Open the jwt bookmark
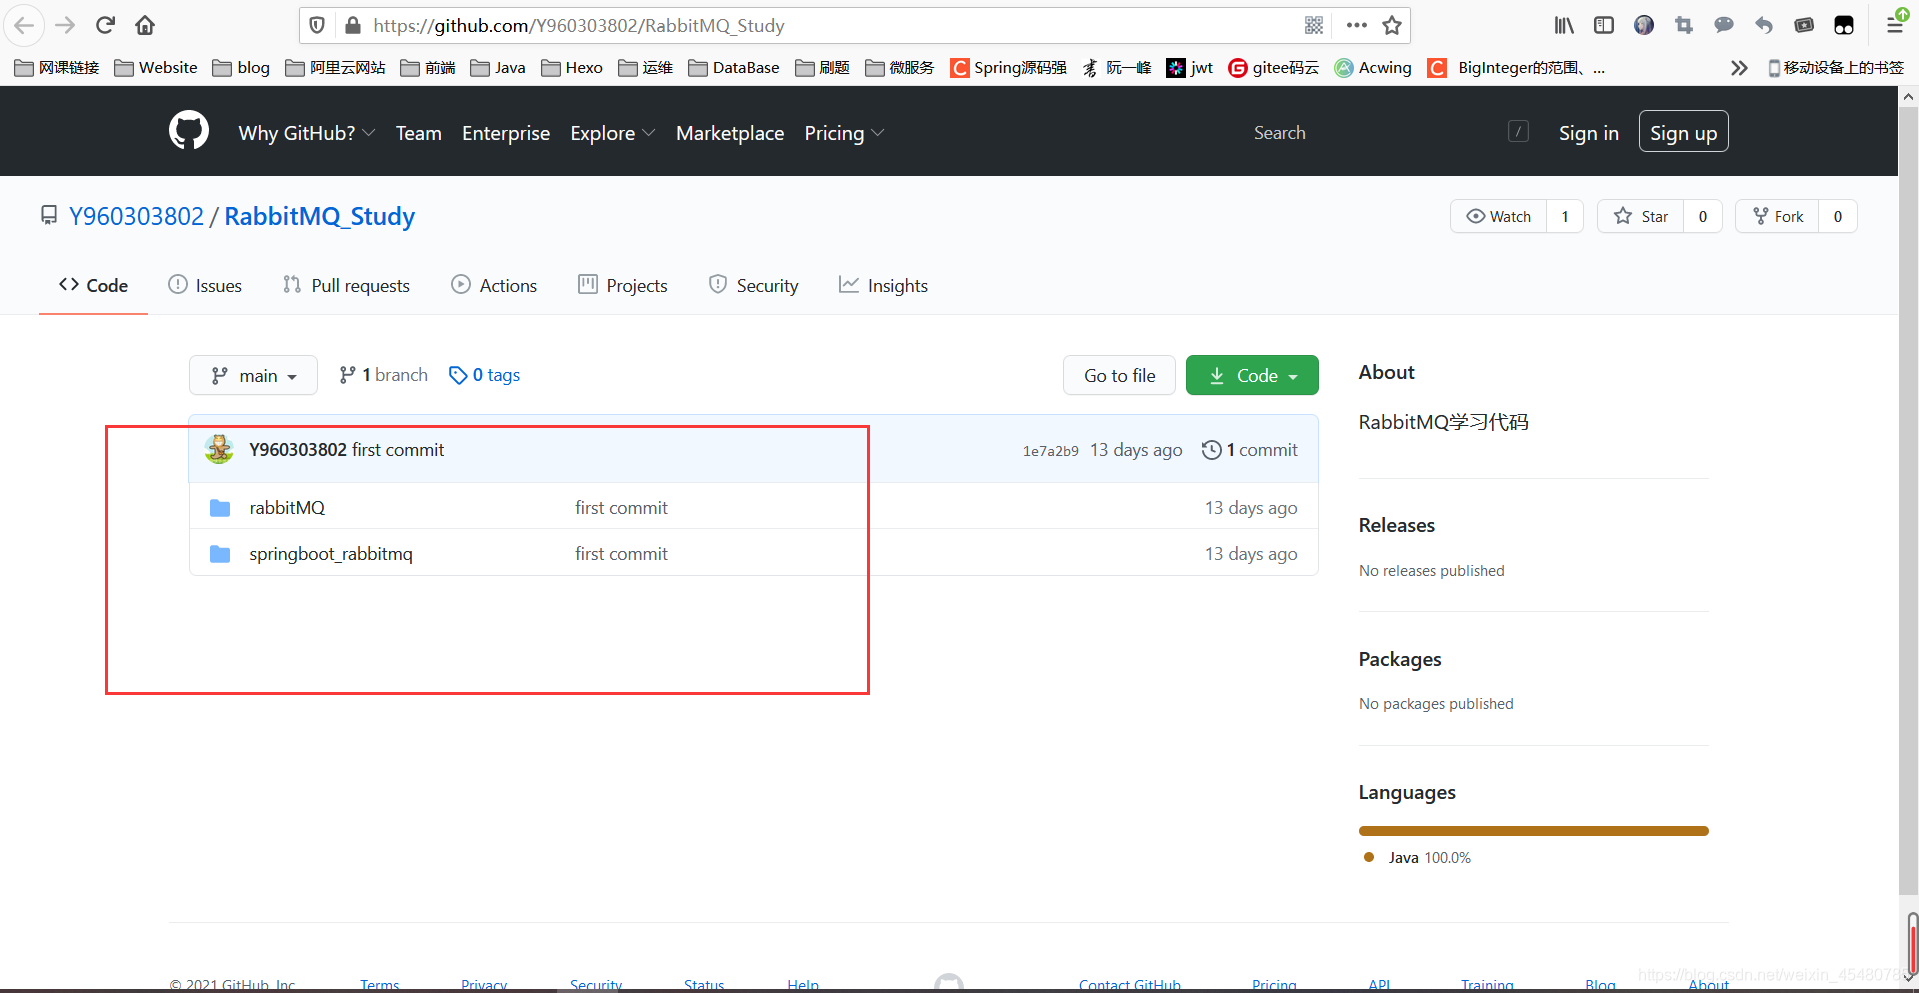 pyautogui.click(x=1189, y=67)
